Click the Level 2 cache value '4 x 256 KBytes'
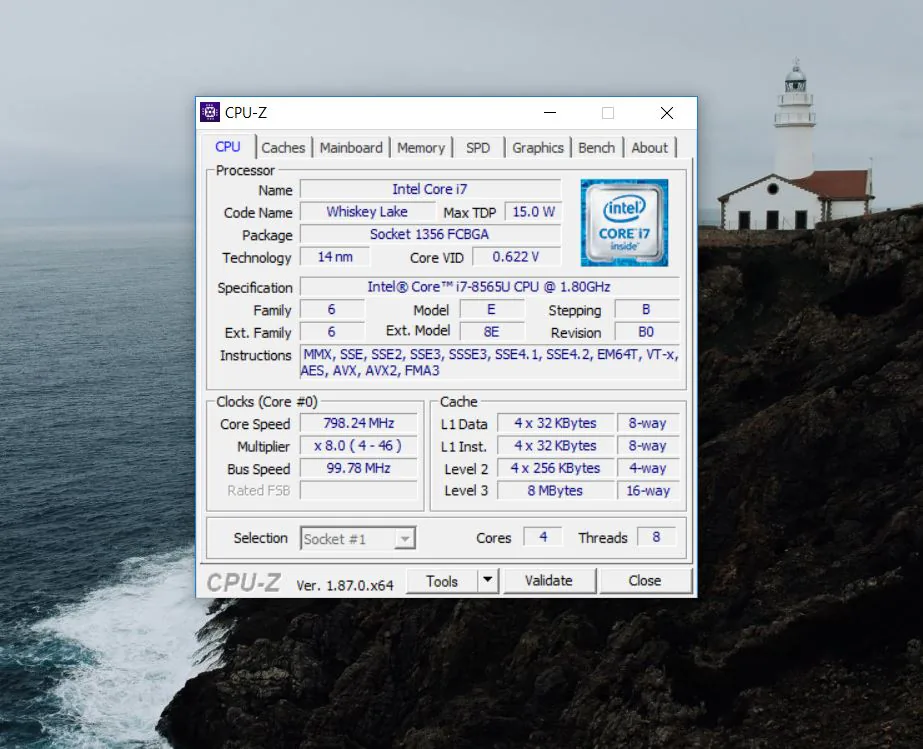 tap(555, 468)
